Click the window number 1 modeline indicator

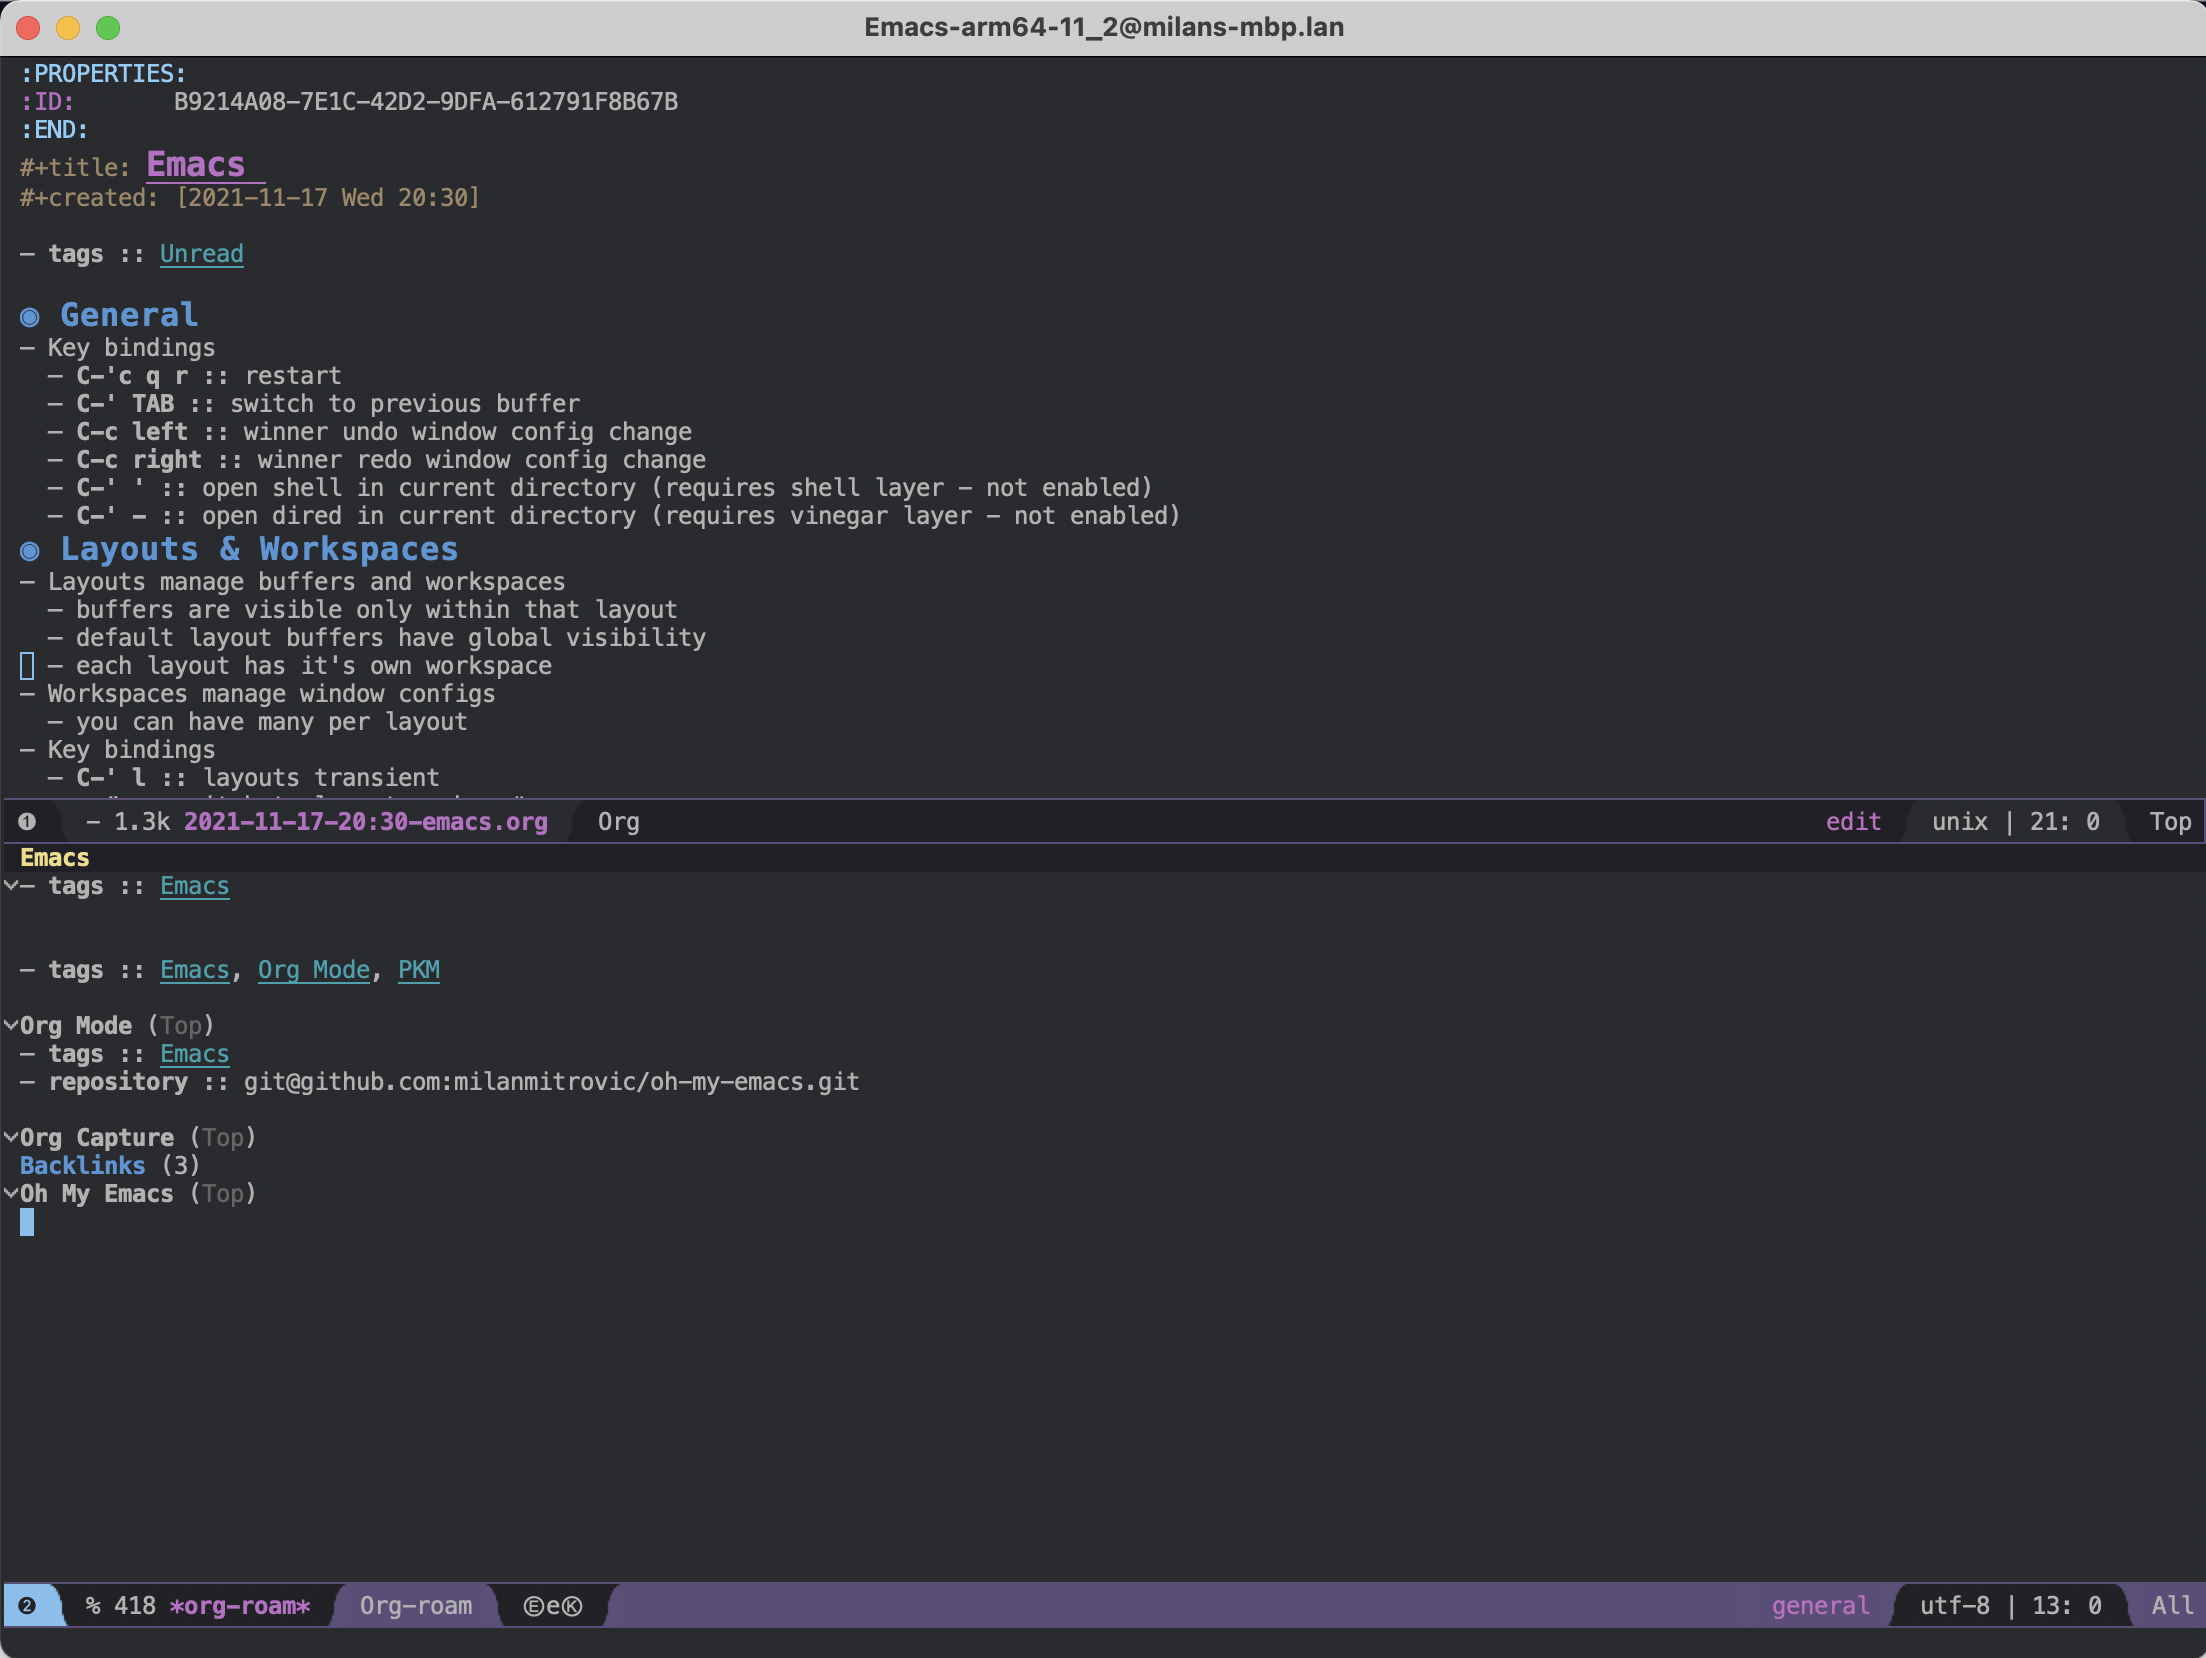point(27,822)
